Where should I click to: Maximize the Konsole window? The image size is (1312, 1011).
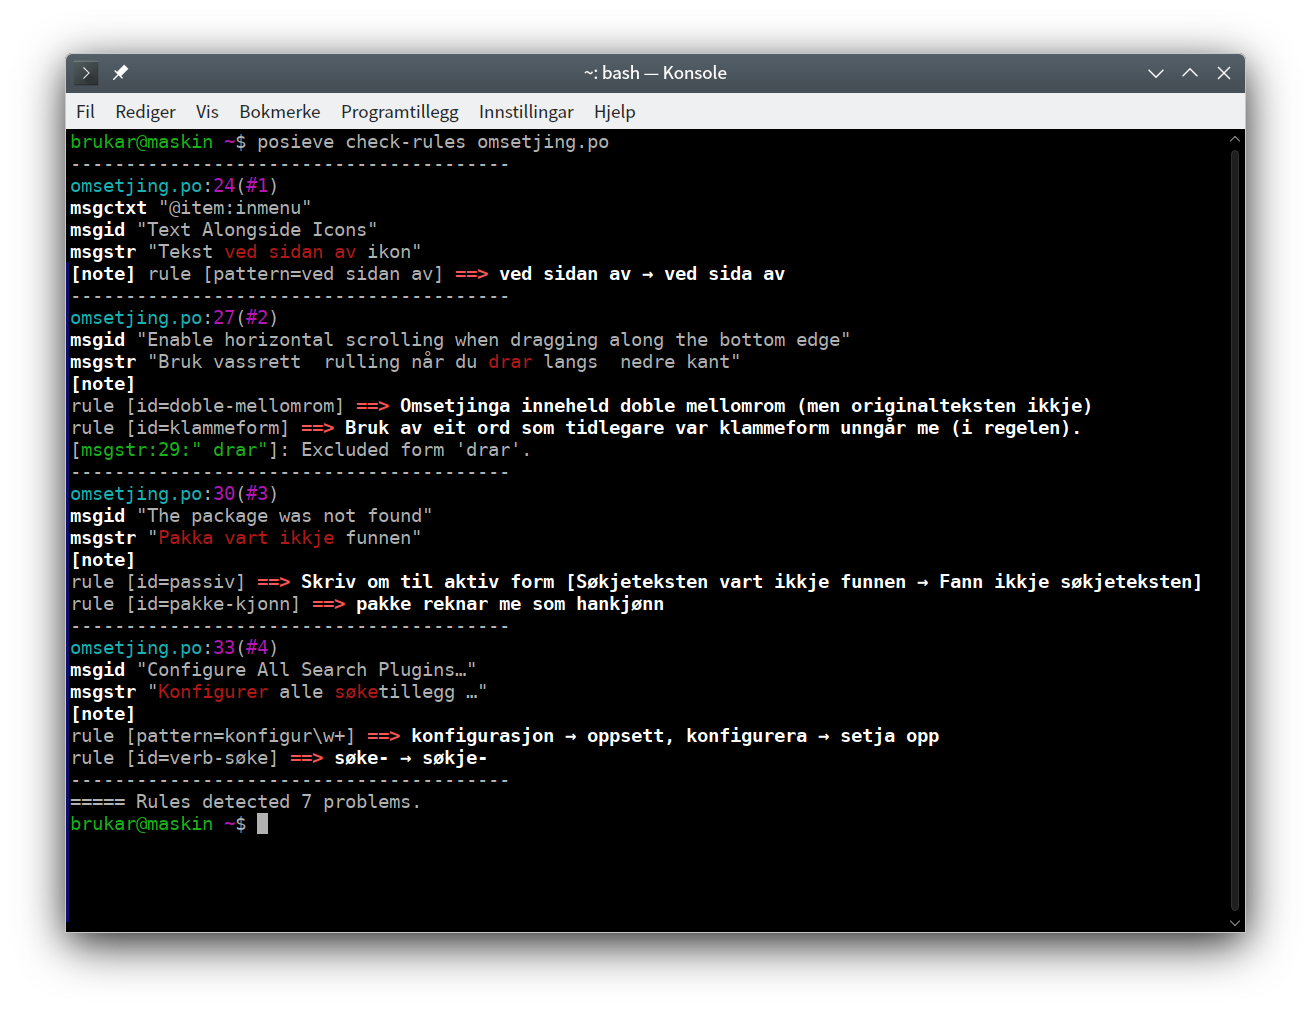tap(1190, 73)
